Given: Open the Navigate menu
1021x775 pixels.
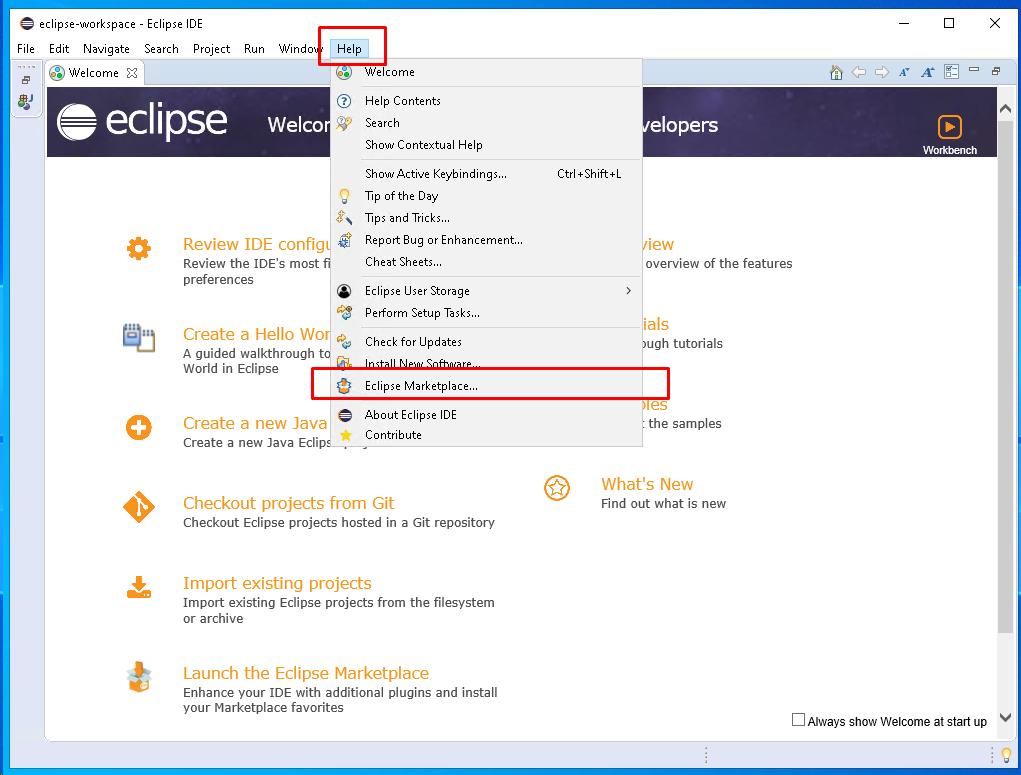Looking at the screenshot, I should (106, 49).
